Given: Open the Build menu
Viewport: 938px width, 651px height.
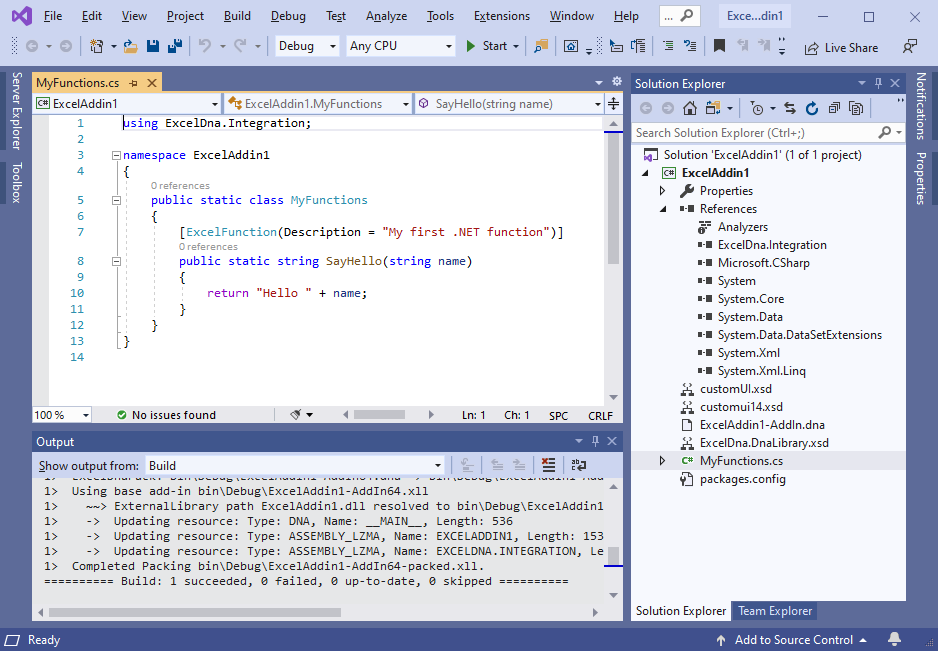Looking at the screenshot, I should coord(237,16).
